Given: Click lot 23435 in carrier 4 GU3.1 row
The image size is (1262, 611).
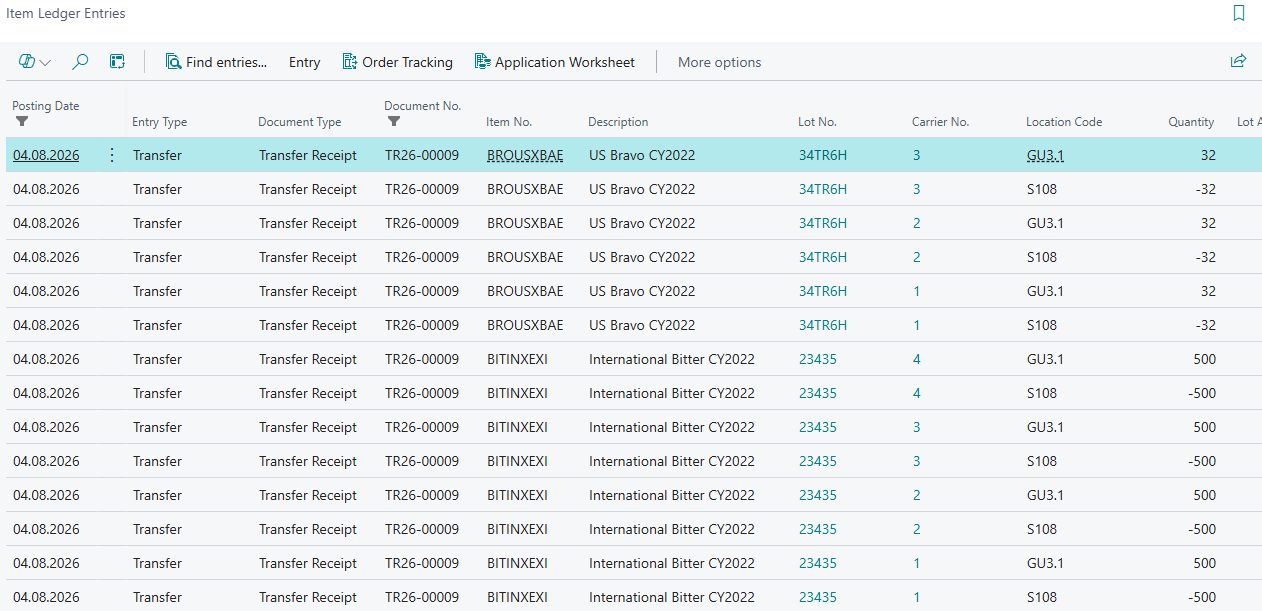Looking at the screenshot, I should 818,359.
